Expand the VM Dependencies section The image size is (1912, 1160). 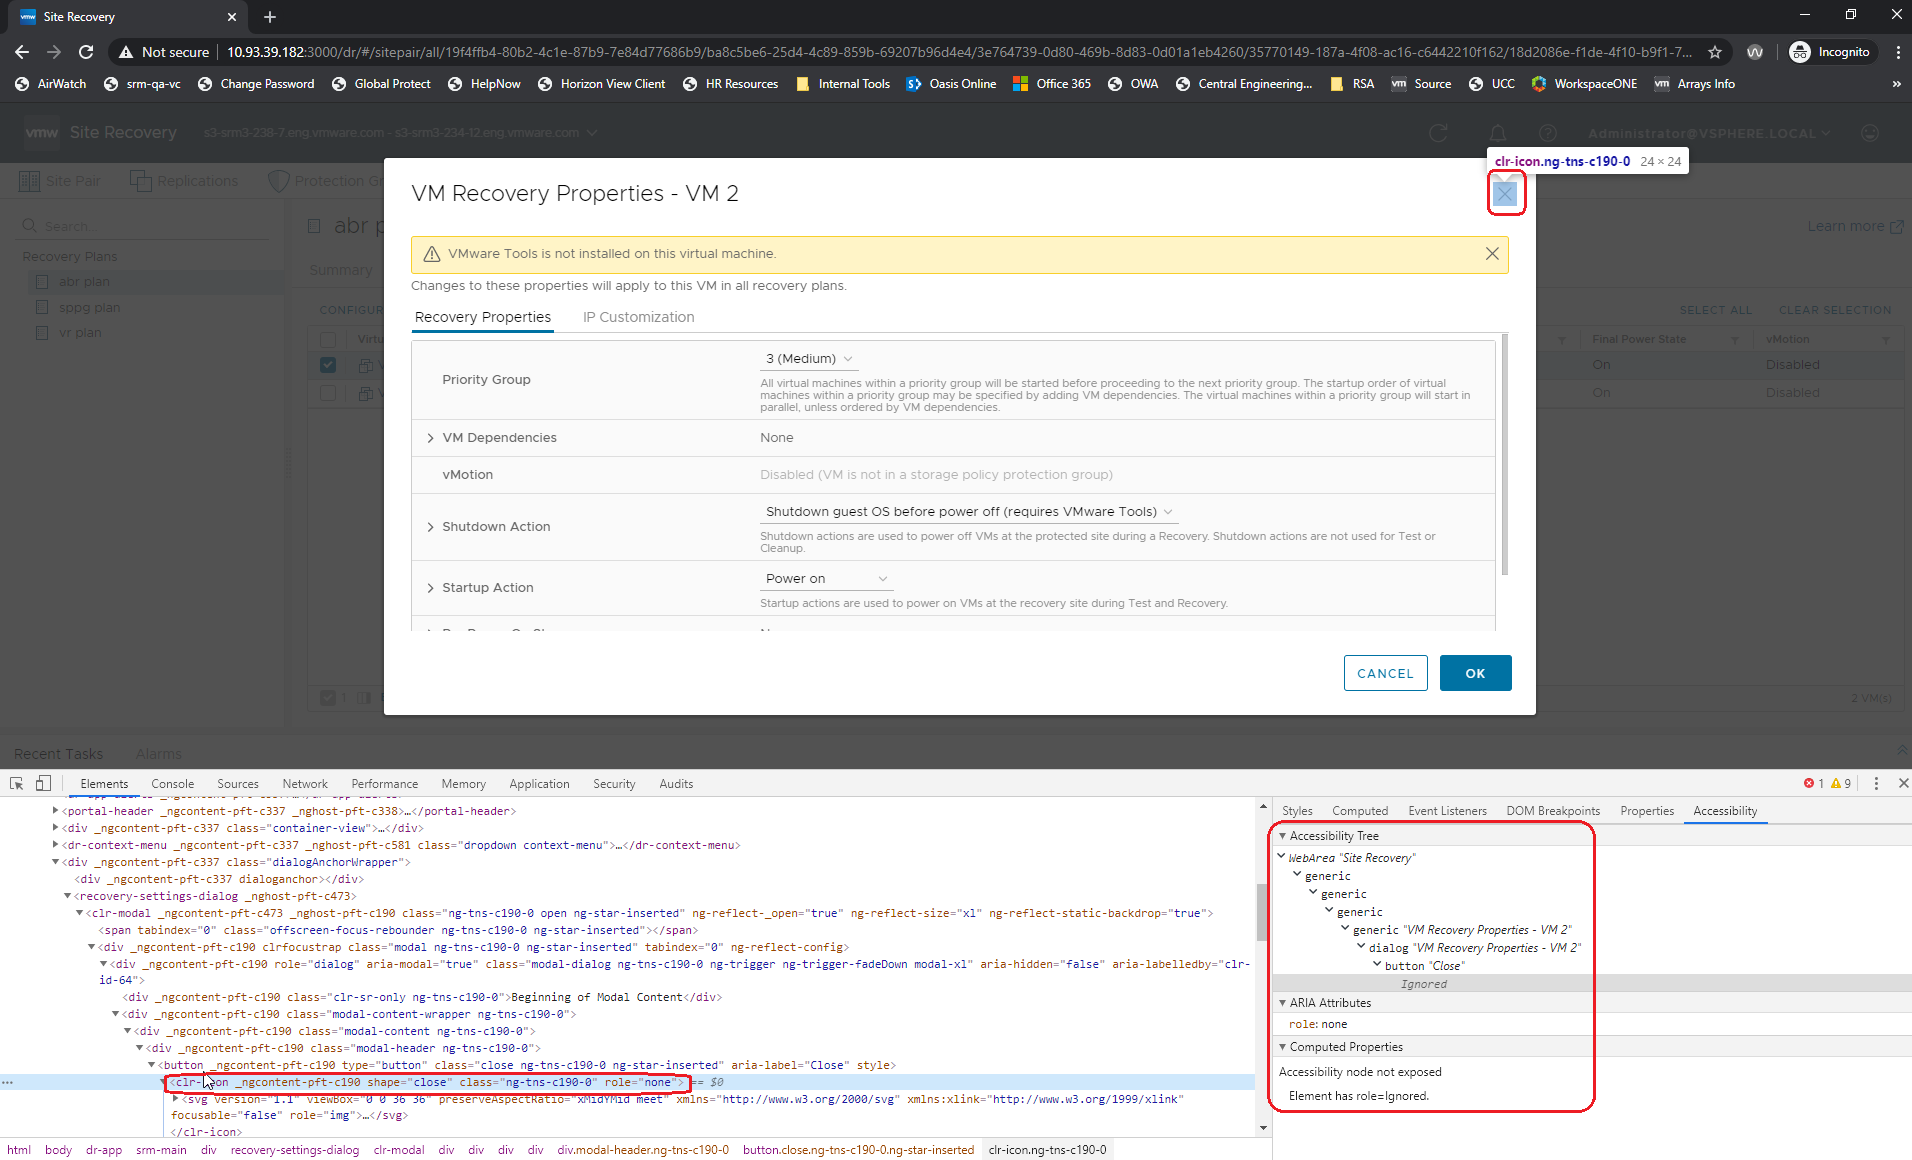[430, 437]
